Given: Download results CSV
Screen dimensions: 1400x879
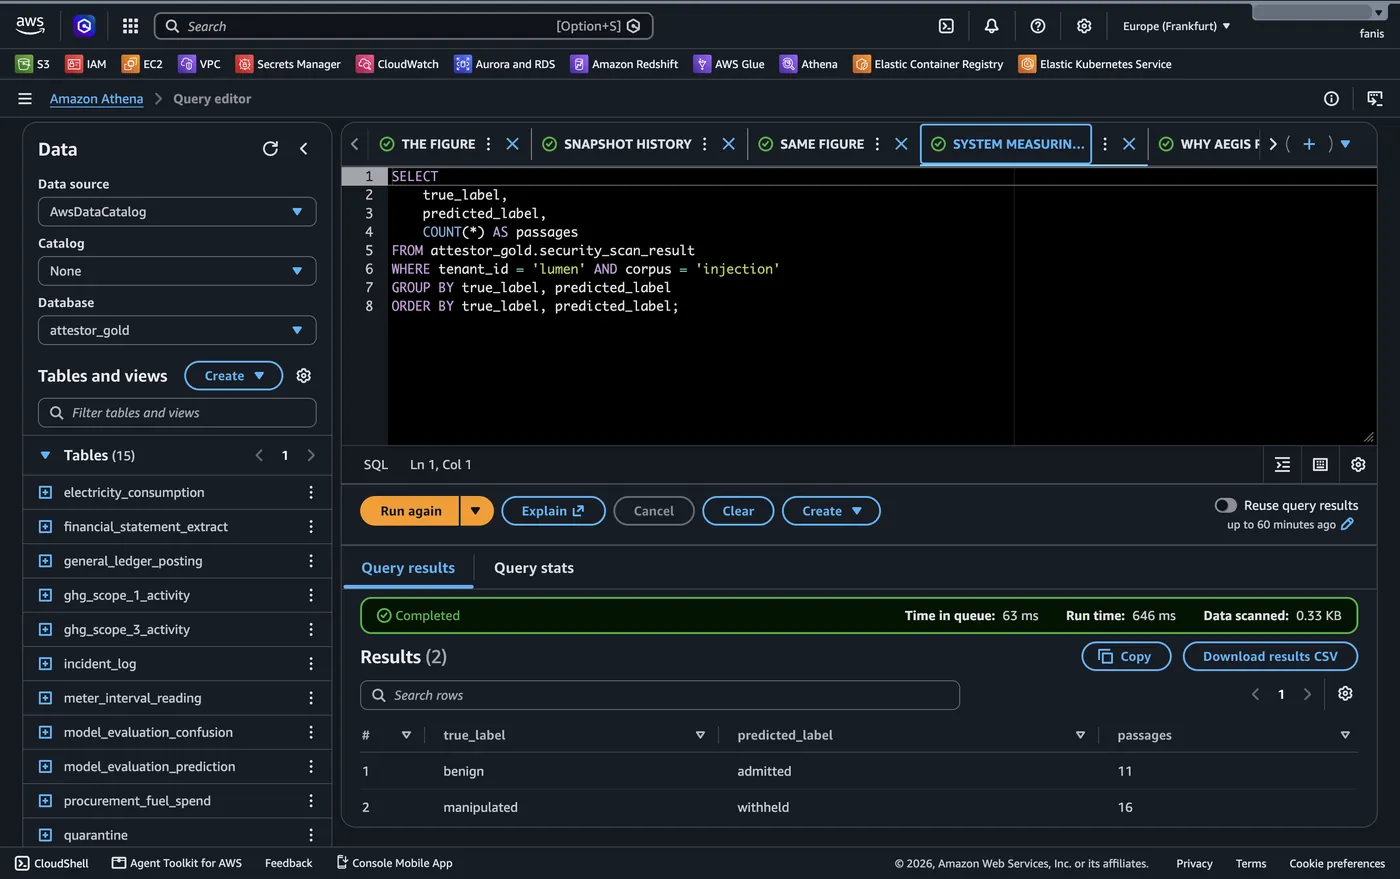Looking at the screenshot, I should [1270, 656].
